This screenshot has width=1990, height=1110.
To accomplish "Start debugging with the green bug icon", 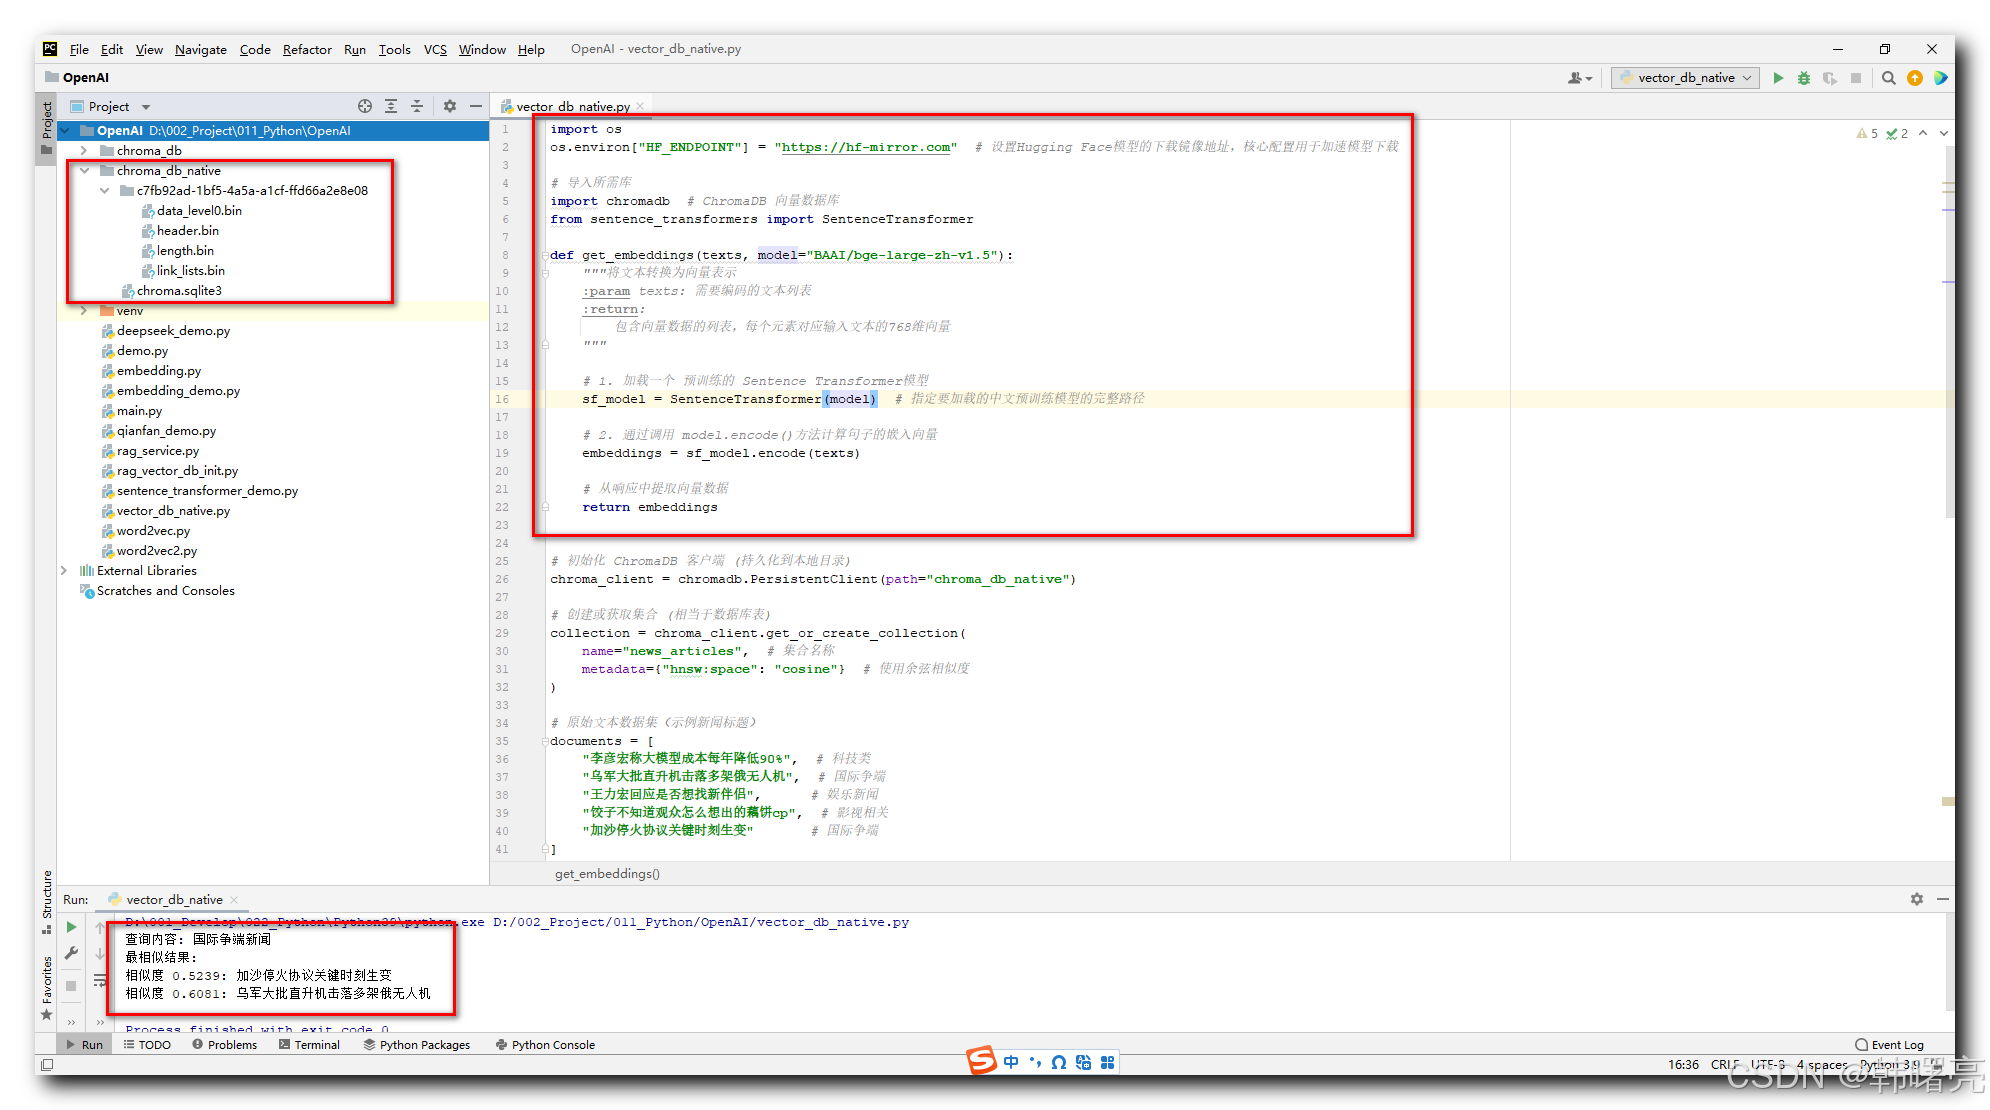I will tap(1804, 78).
